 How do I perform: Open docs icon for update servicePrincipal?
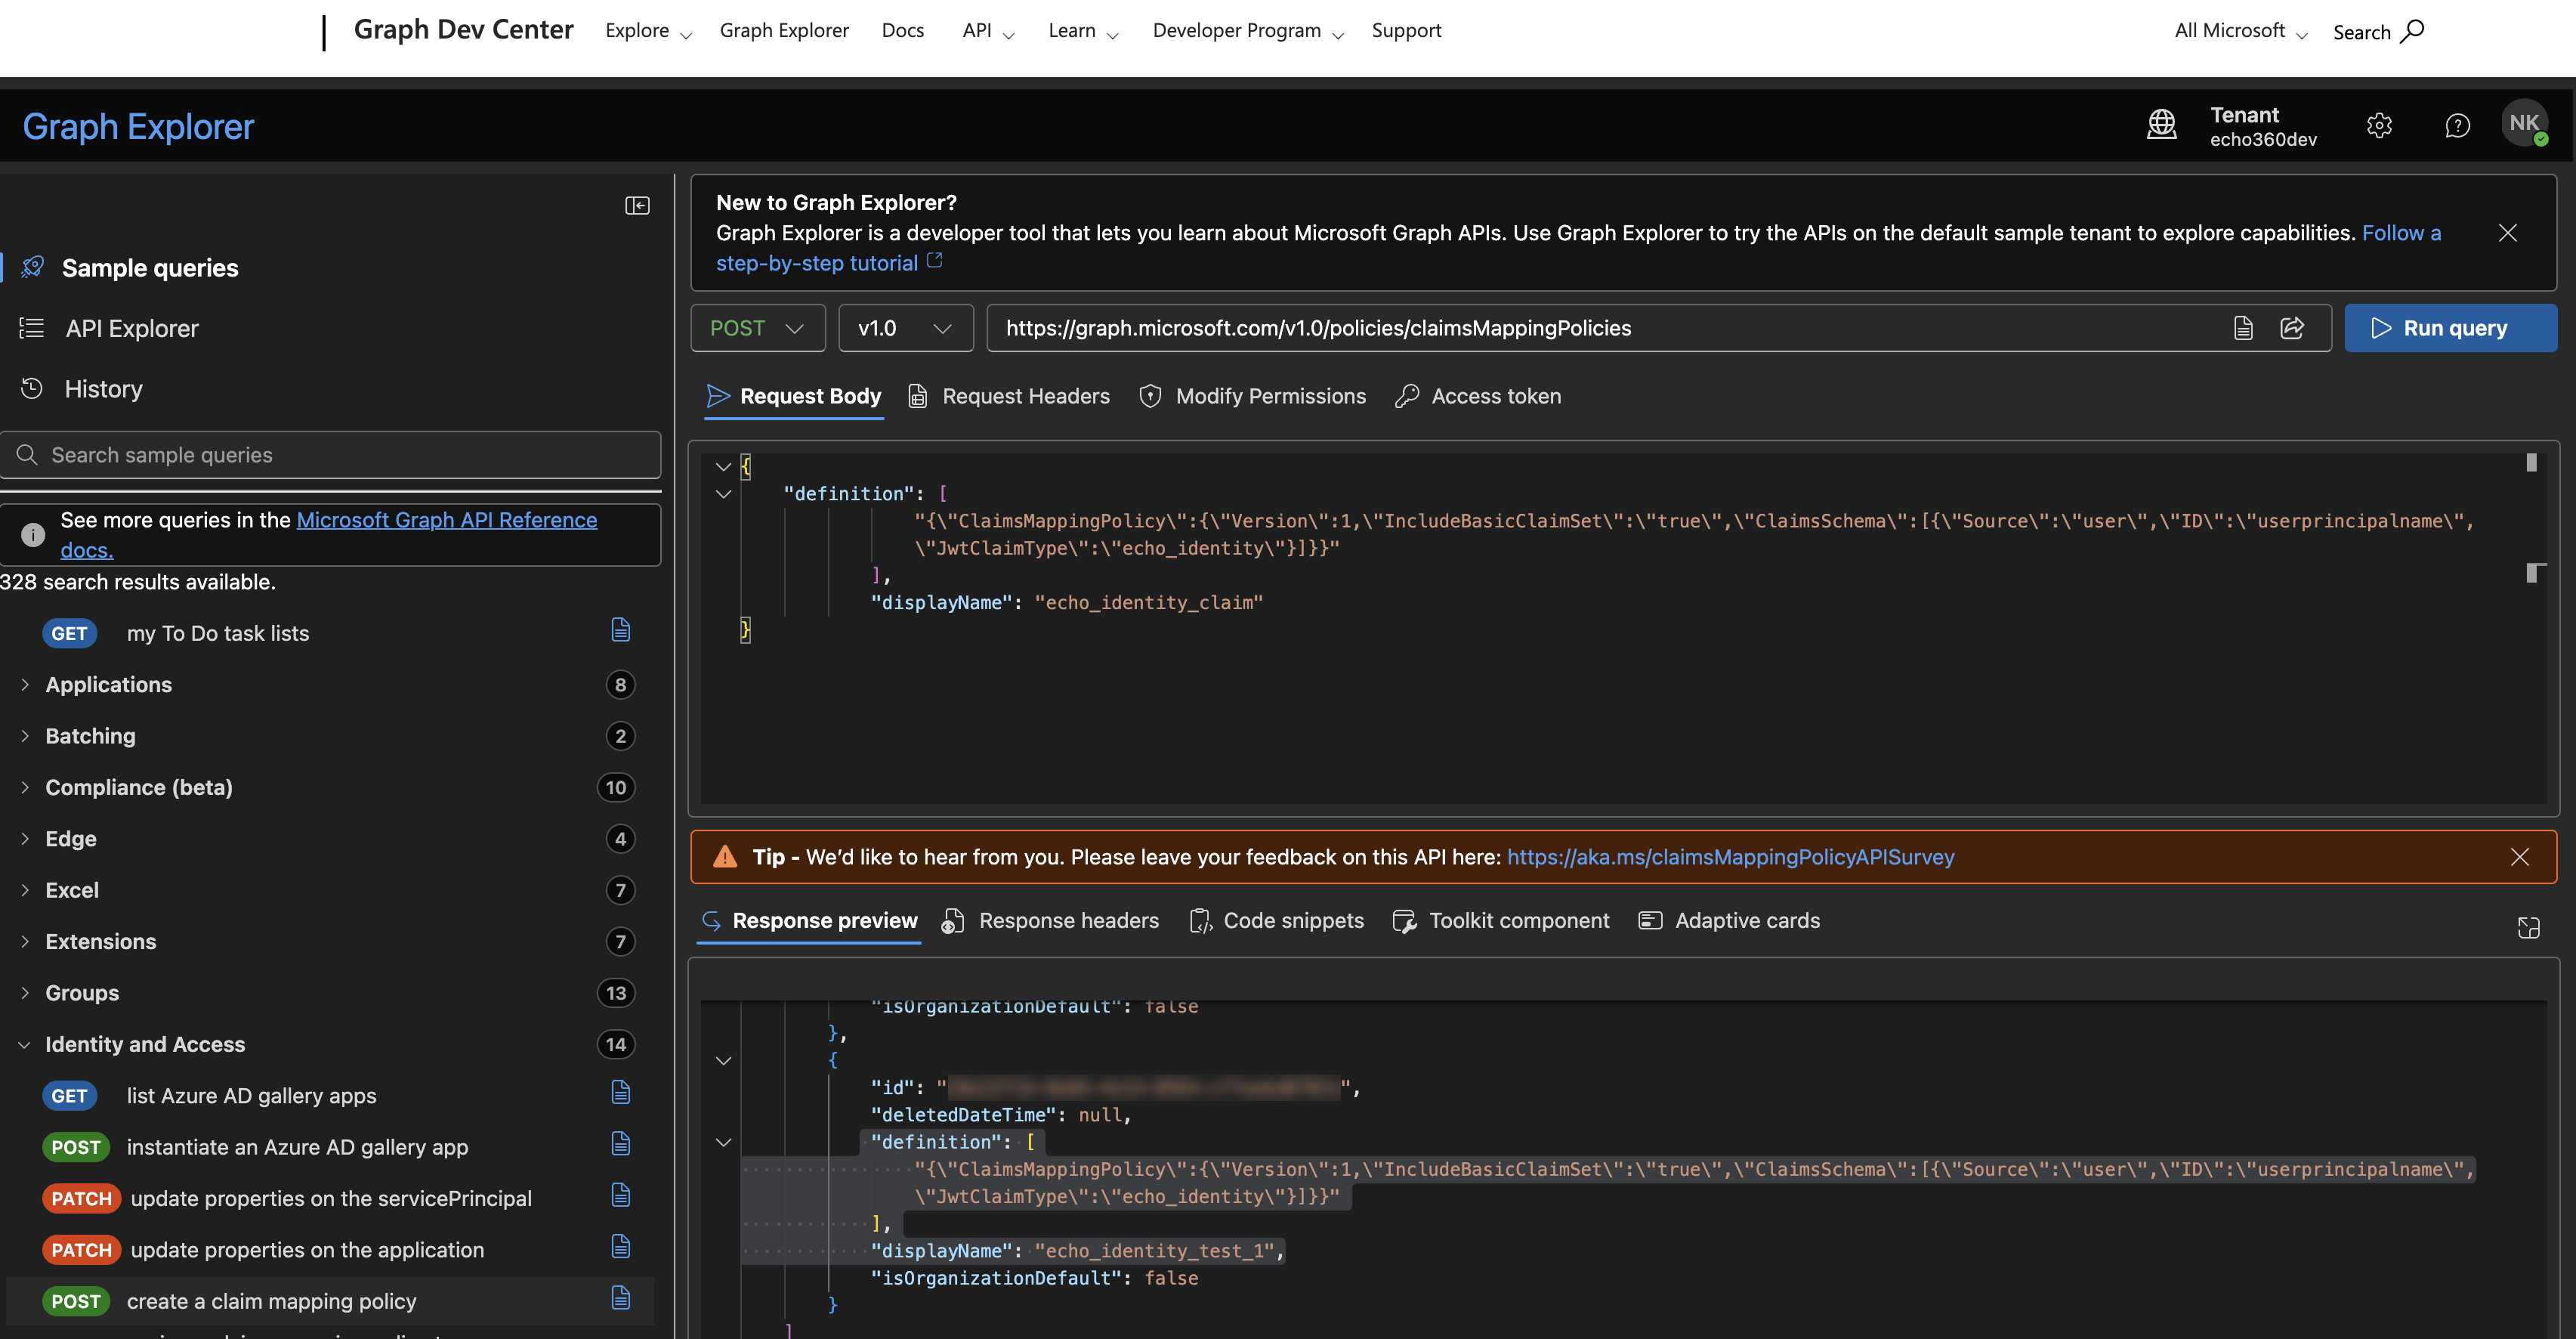coord(620,1195)
